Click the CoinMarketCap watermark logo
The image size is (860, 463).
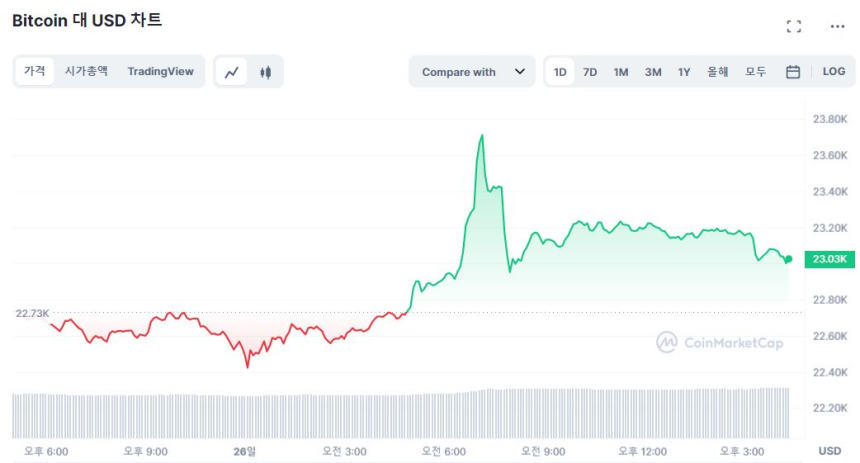click(720, 343)
